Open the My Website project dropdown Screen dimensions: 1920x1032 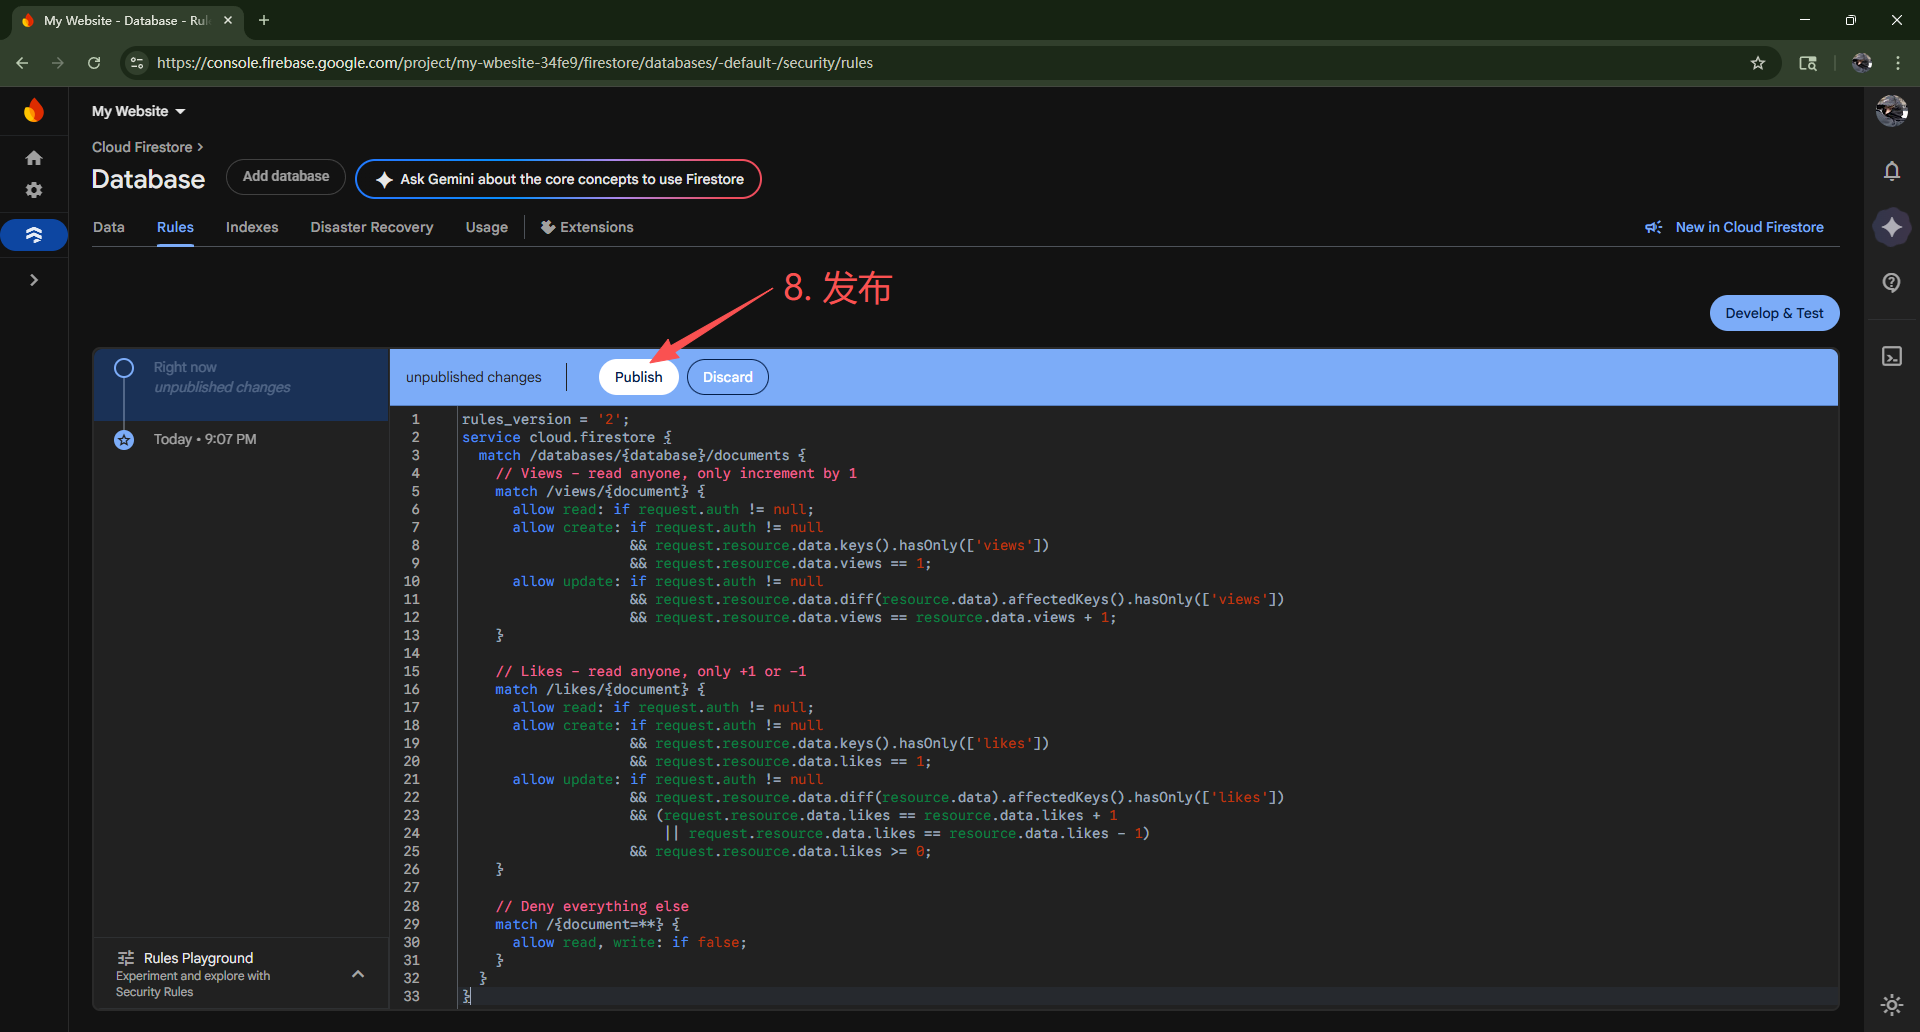[x=138, y=111]
